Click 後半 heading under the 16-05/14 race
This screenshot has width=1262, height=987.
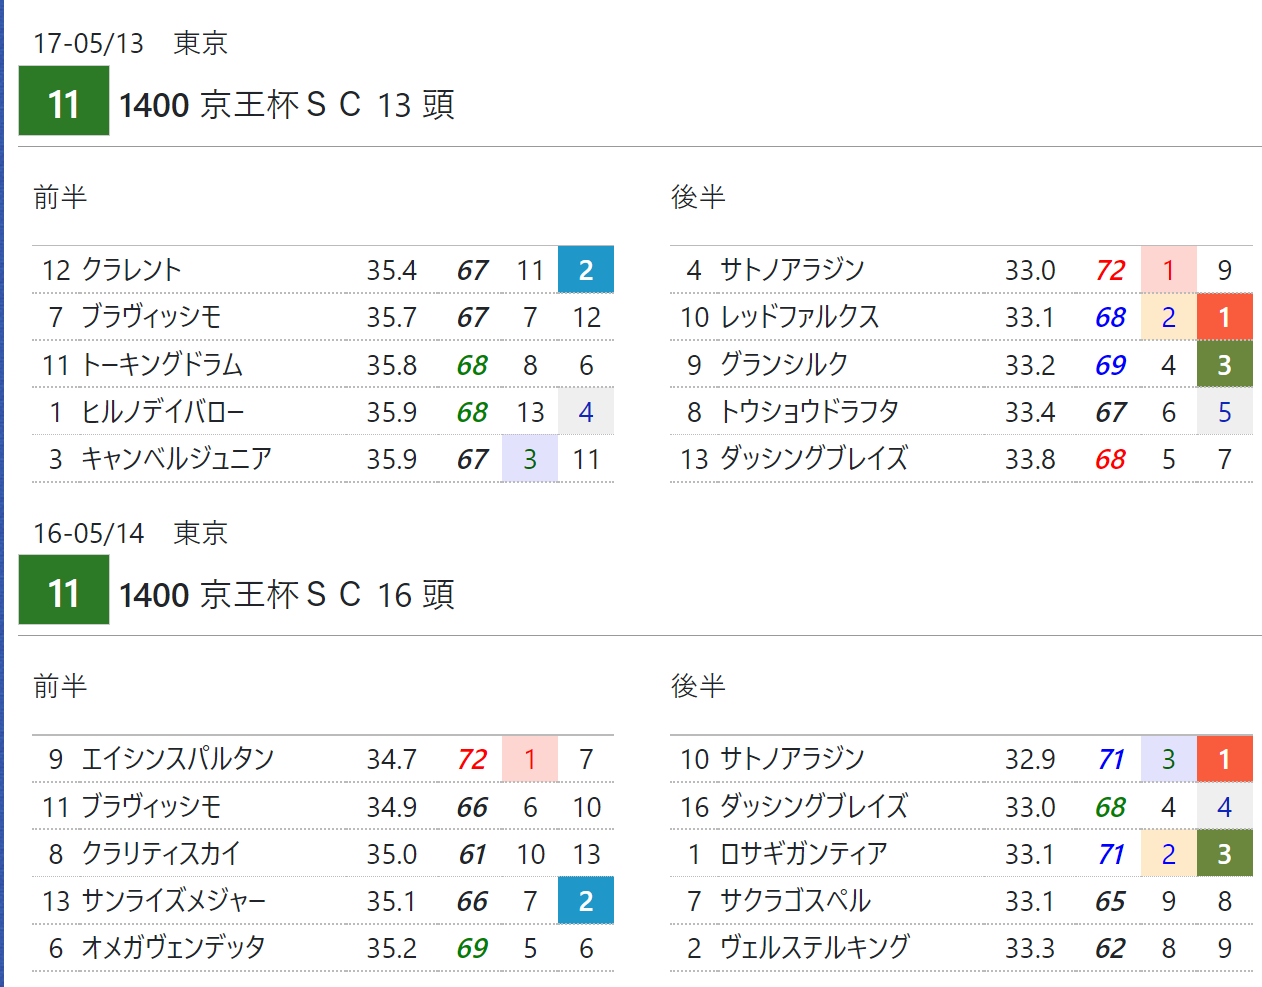point(698,686)
